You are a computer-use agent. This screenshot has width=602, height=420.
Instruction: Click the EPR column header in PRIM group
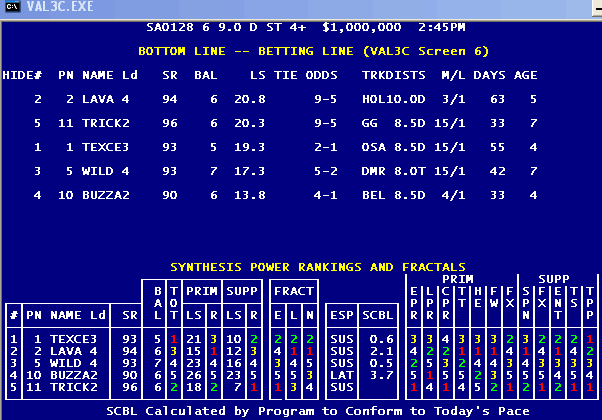[413, 303]
